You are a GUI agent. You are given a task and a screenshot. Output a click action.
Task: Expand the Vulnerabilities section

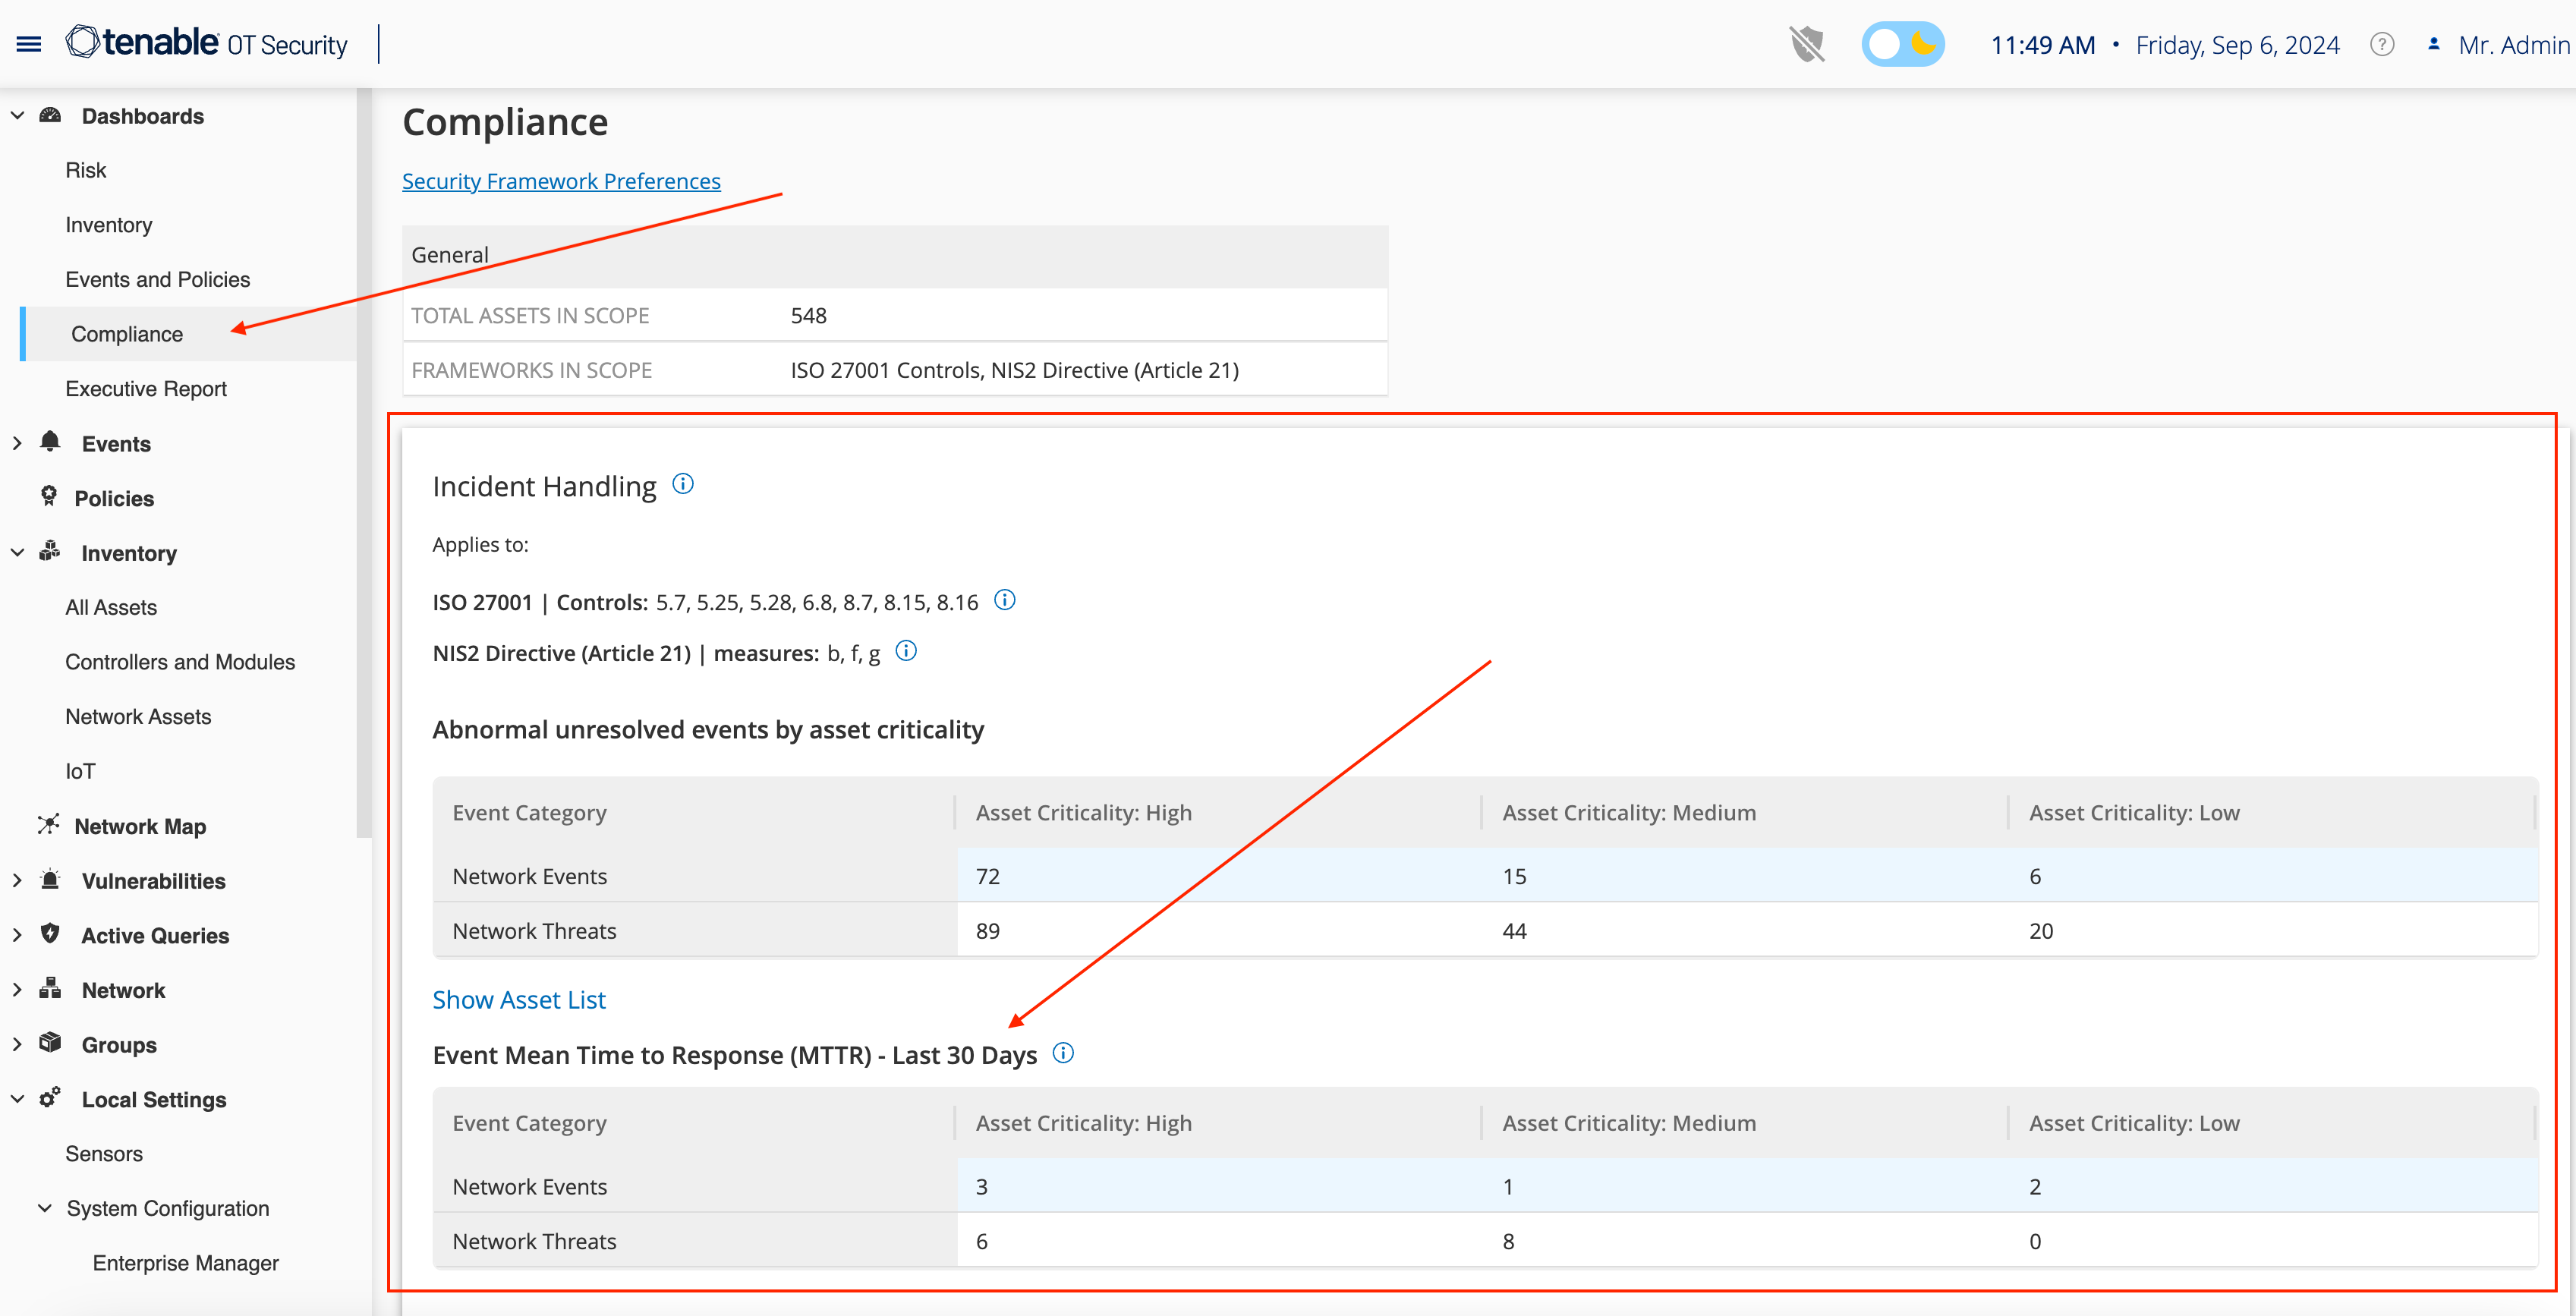coord(17,880)
